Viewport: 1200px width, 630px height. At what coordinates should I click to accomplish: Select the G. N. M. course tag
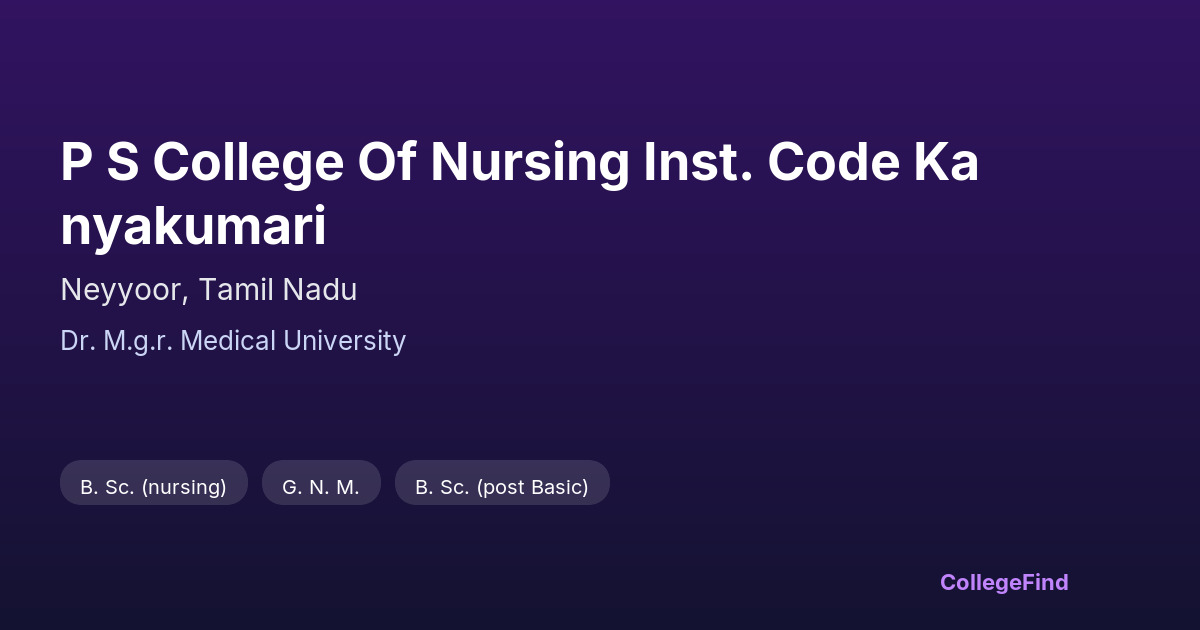click(x=321, y=487)
